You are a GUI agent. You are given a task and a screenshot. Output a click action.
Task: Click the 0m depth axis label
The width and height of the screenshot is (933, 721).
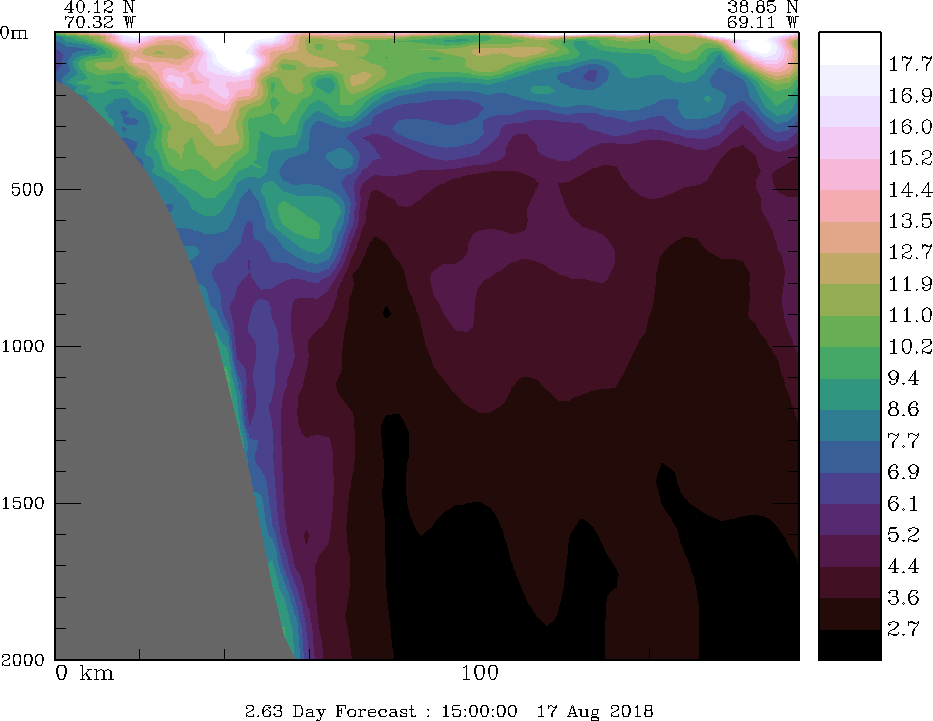pyautogui.click(x=15, y=32)
